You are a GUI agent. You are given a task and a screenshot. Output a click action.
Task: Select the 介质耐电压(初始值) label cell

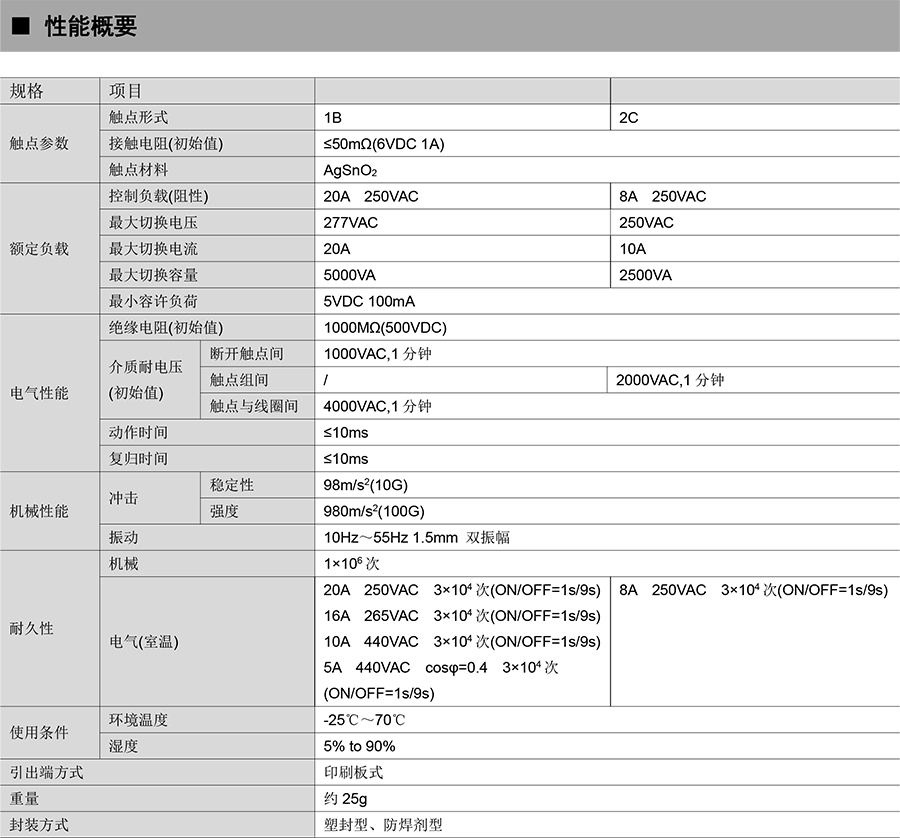(x=146, y=380)
